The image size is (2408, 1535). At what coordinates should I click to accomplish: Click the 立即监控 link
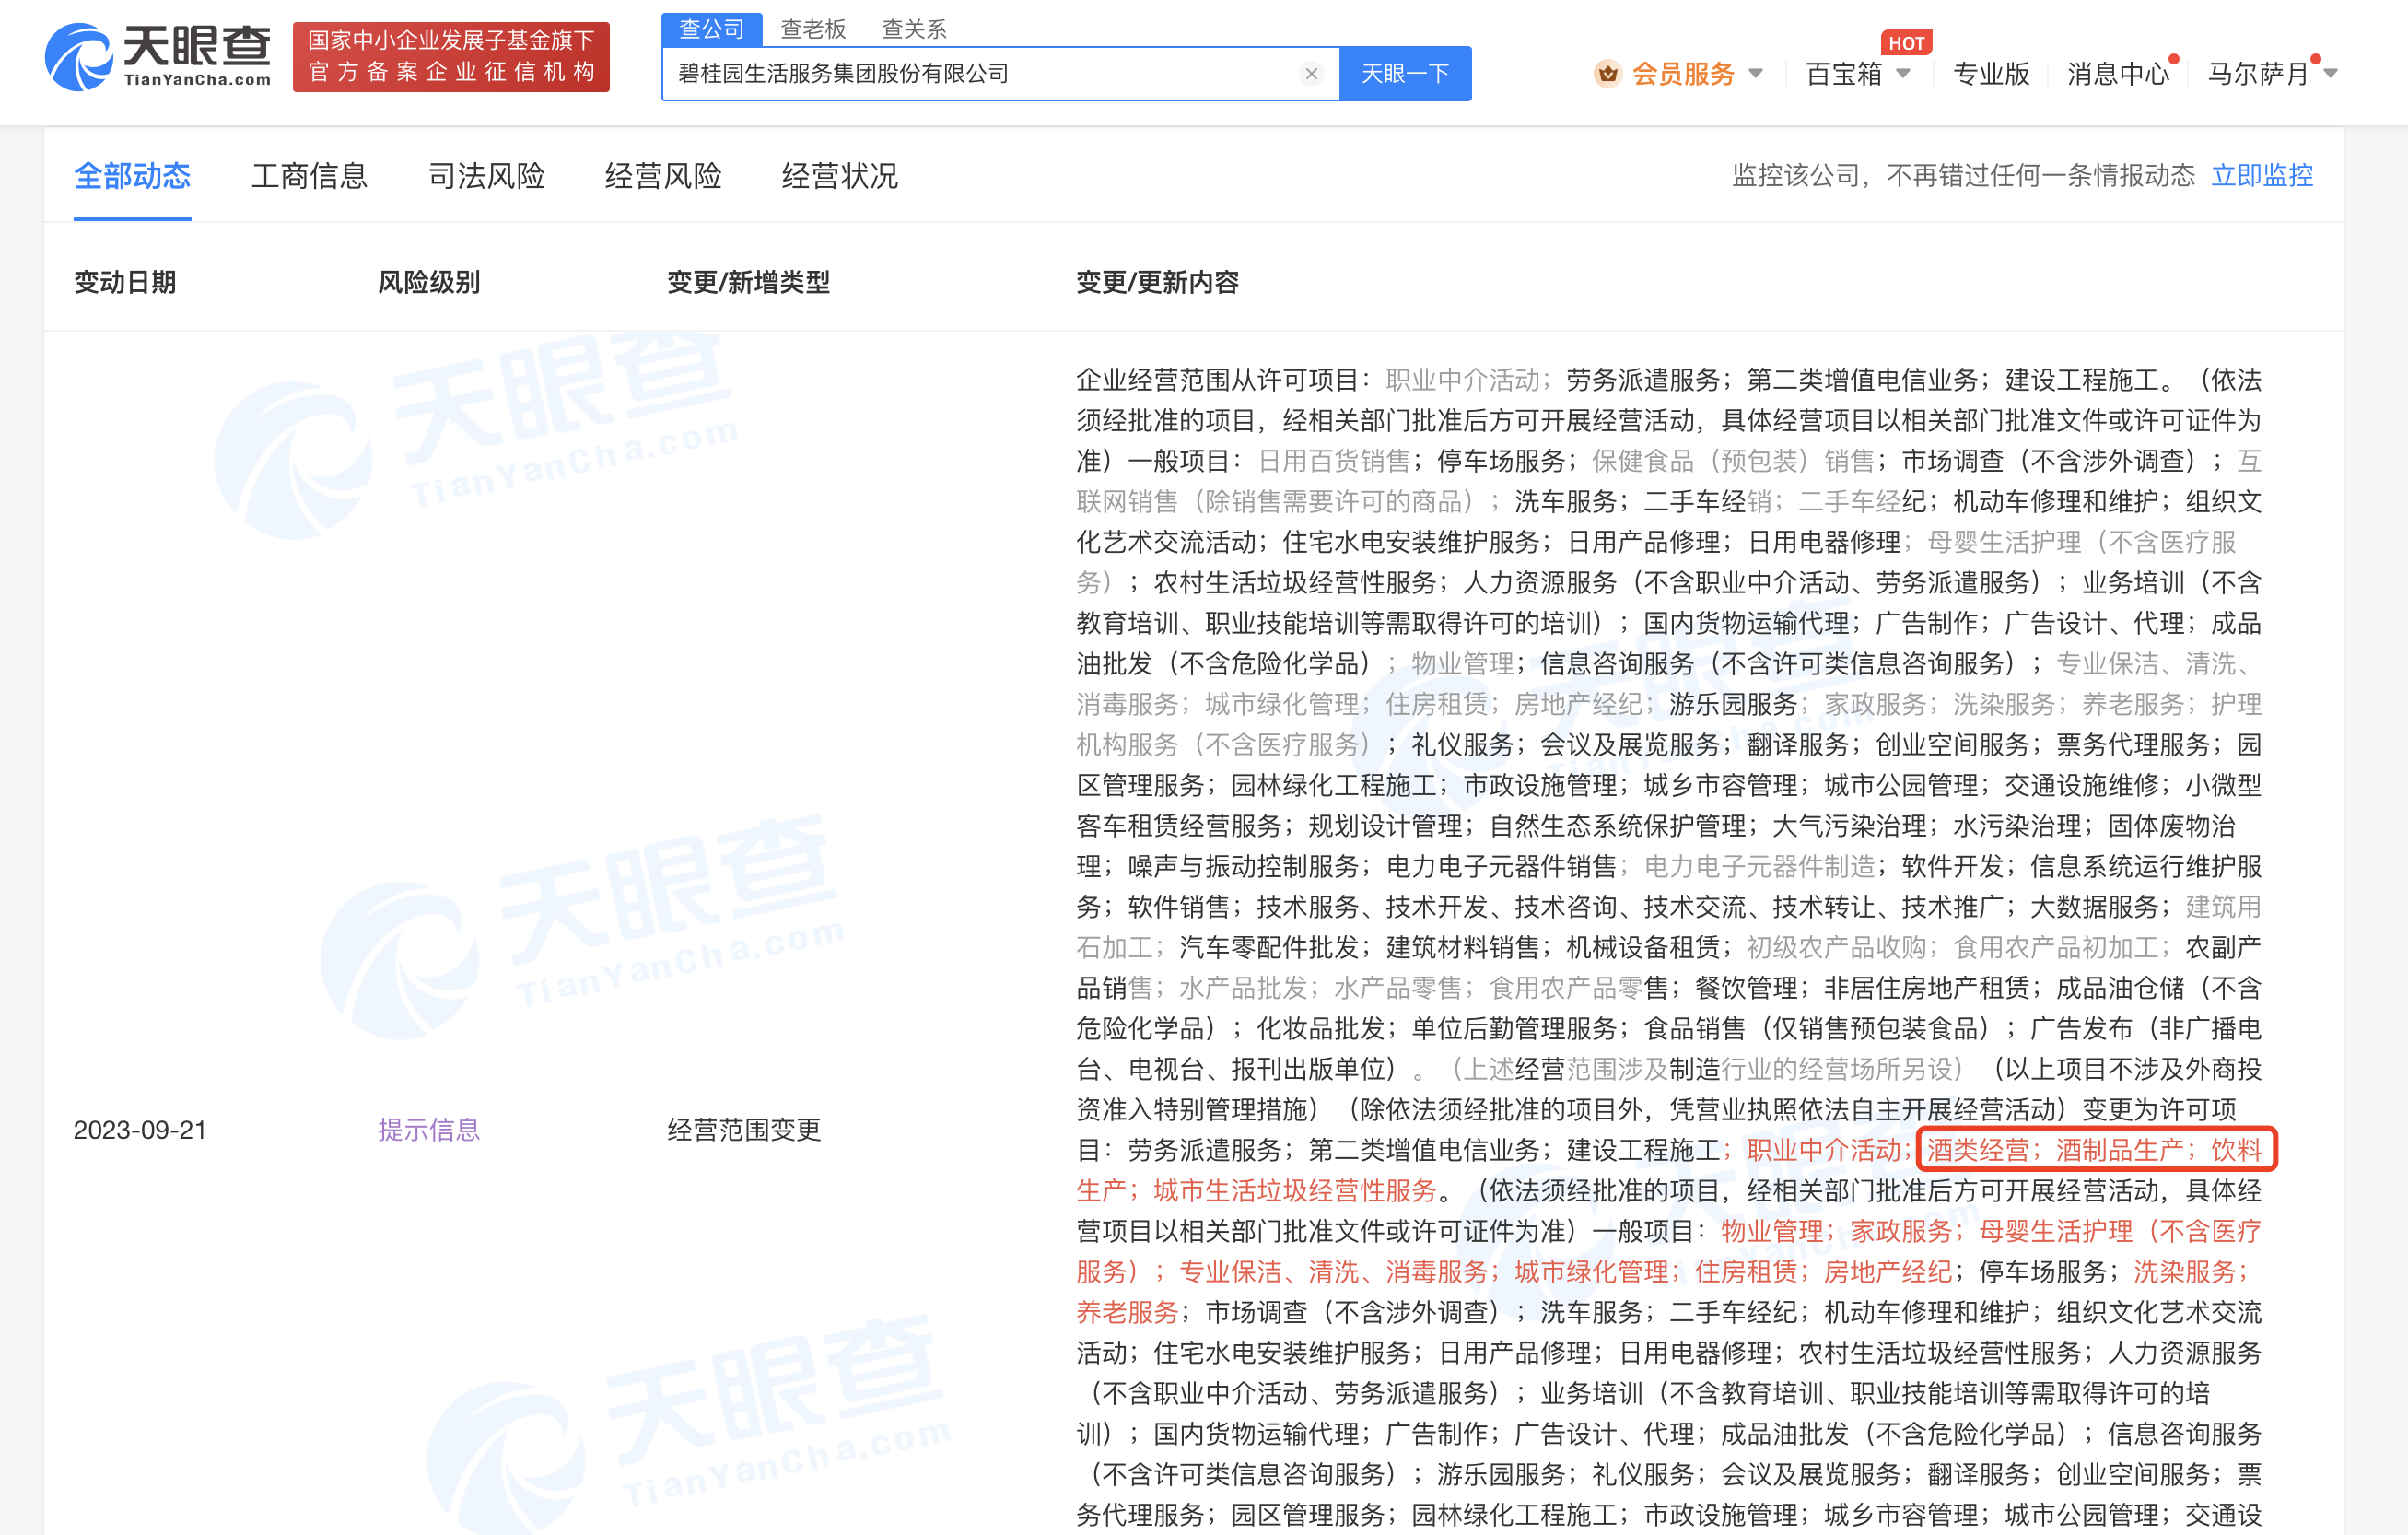click(2262, 176)
